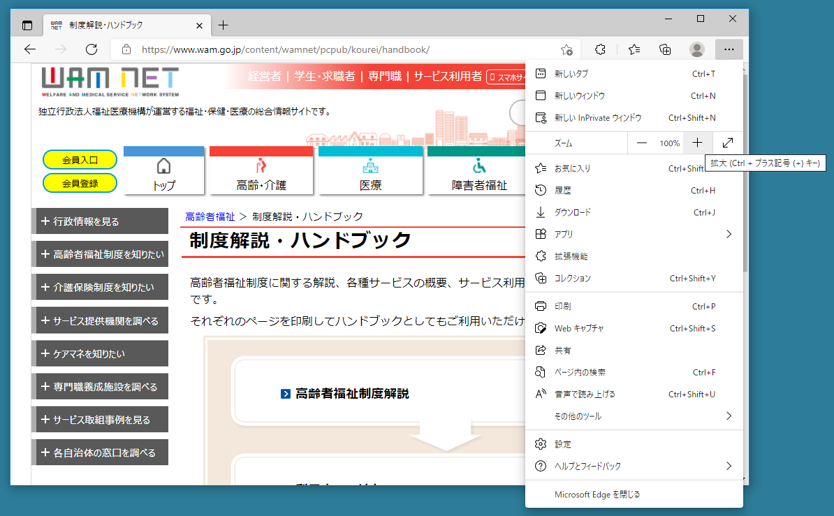Open お気に入り from the menu

633,168
